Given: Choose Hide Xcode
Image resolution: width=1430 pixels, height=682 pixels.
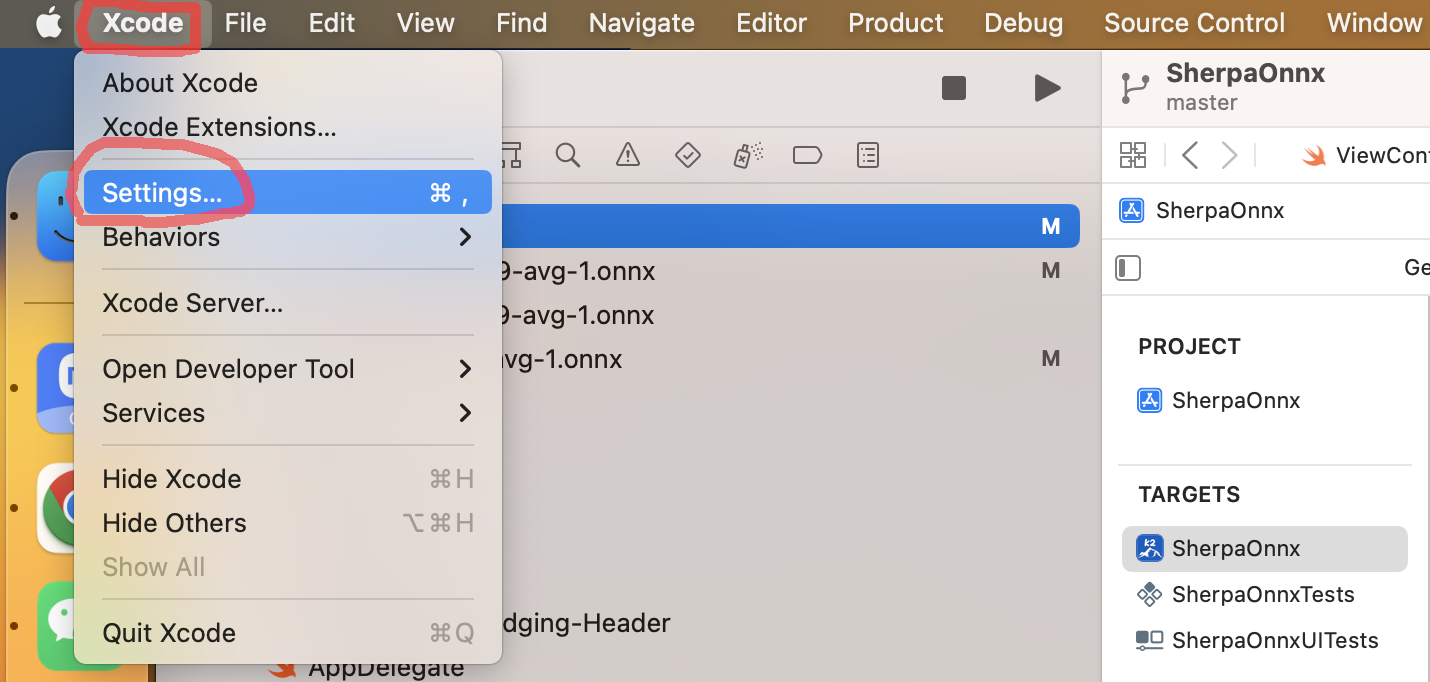Looking at the screenshot, I should coord(287,479).
